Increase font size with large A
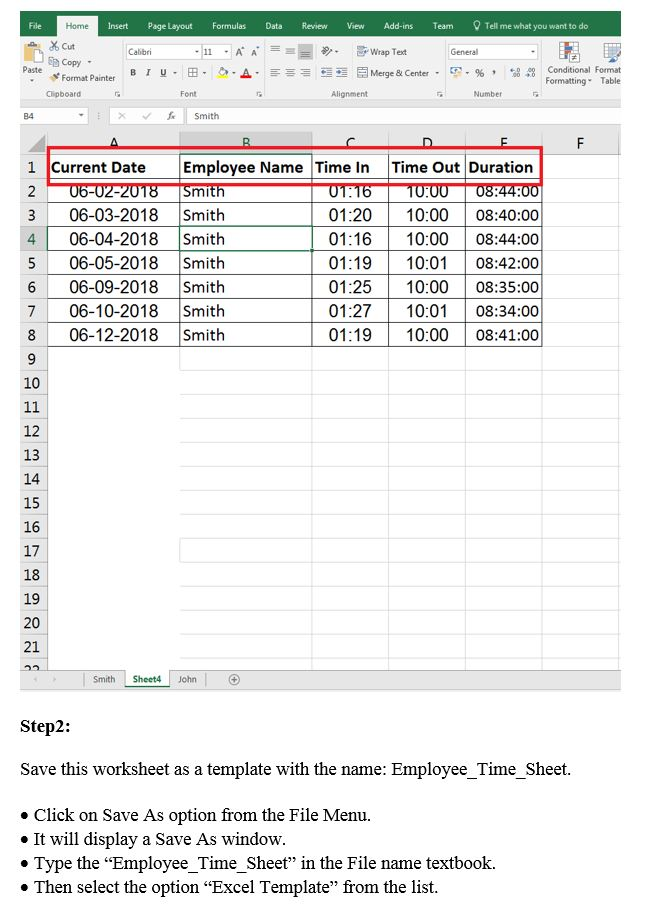Viewport: 655px width, 913px height. [239, 52]
